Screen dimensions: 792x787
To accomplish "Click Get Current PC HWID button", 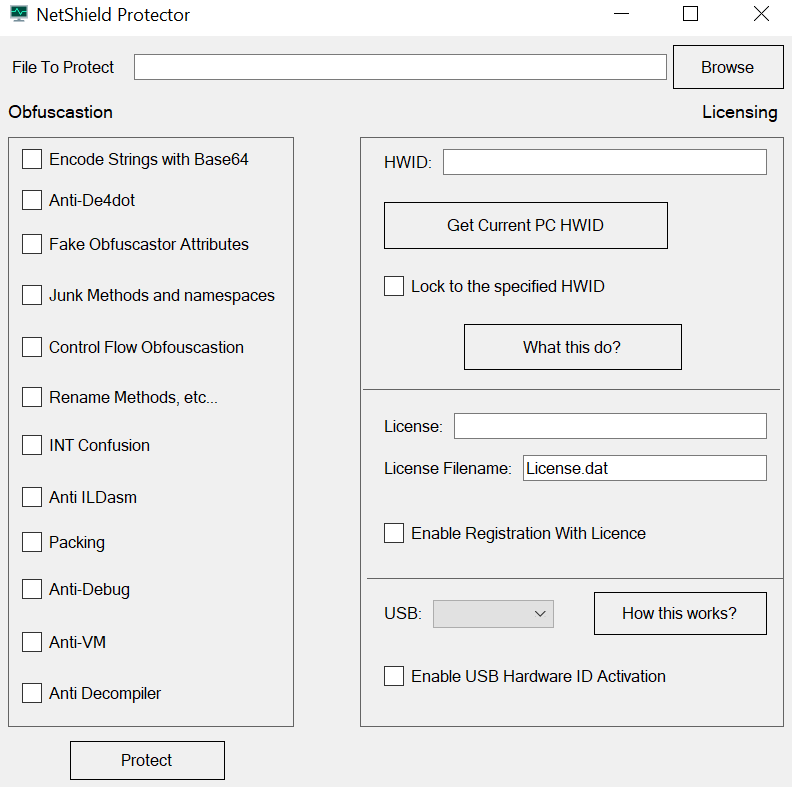I will [x=525, y=225].
